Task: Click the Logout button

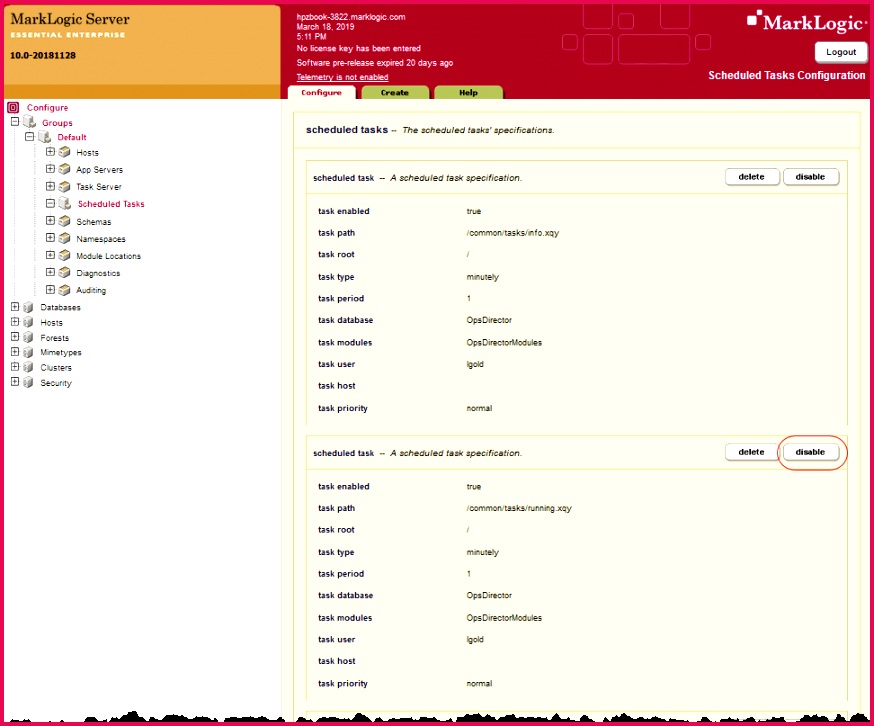Action: (x=841, y=52)
